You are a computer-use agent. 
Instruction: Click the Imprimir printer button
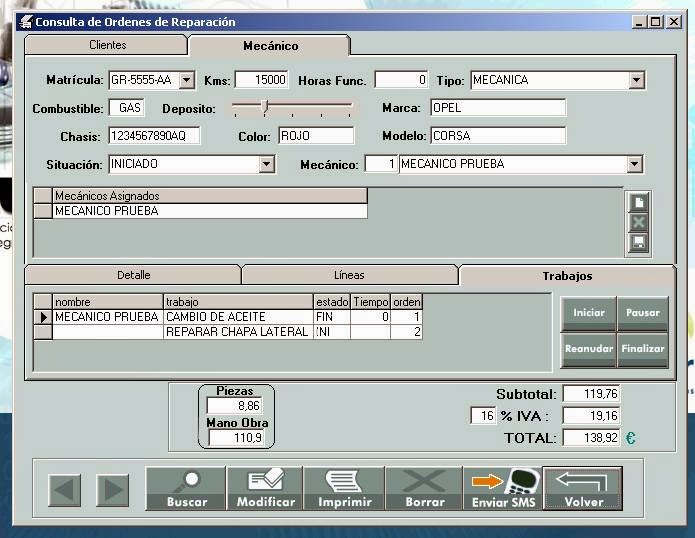pos(344,488)
